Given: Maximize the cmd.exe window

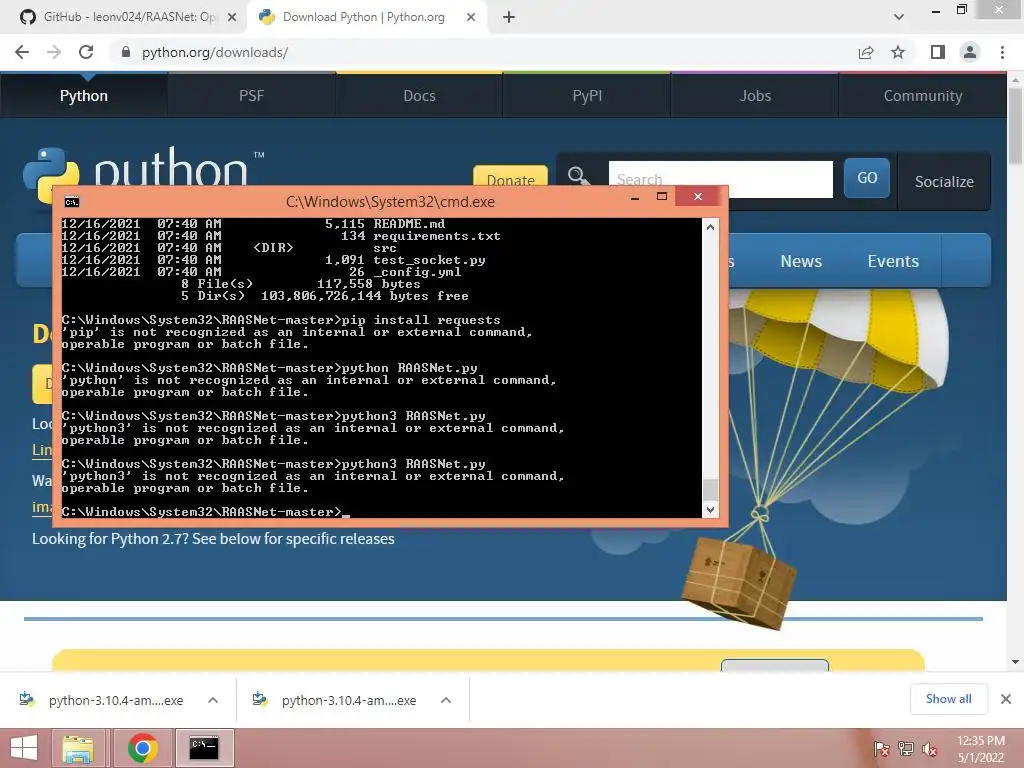Looking at the screenshot, I should 662,197.
